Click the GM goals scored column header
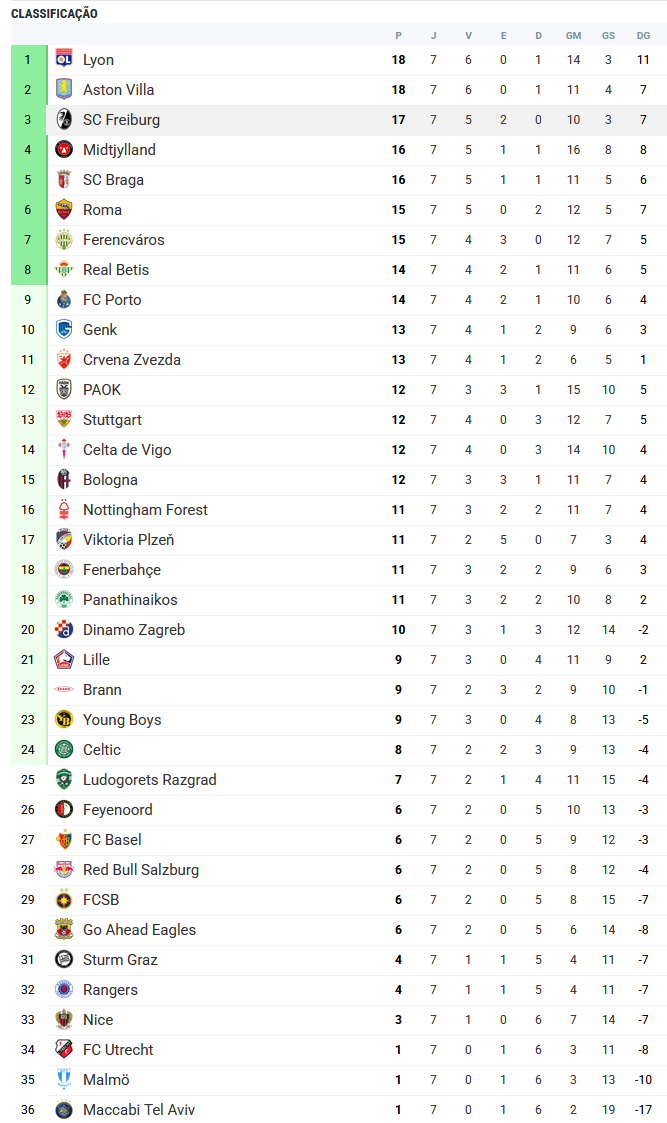This screenshot has width=667, height=1123. [573, 36]
